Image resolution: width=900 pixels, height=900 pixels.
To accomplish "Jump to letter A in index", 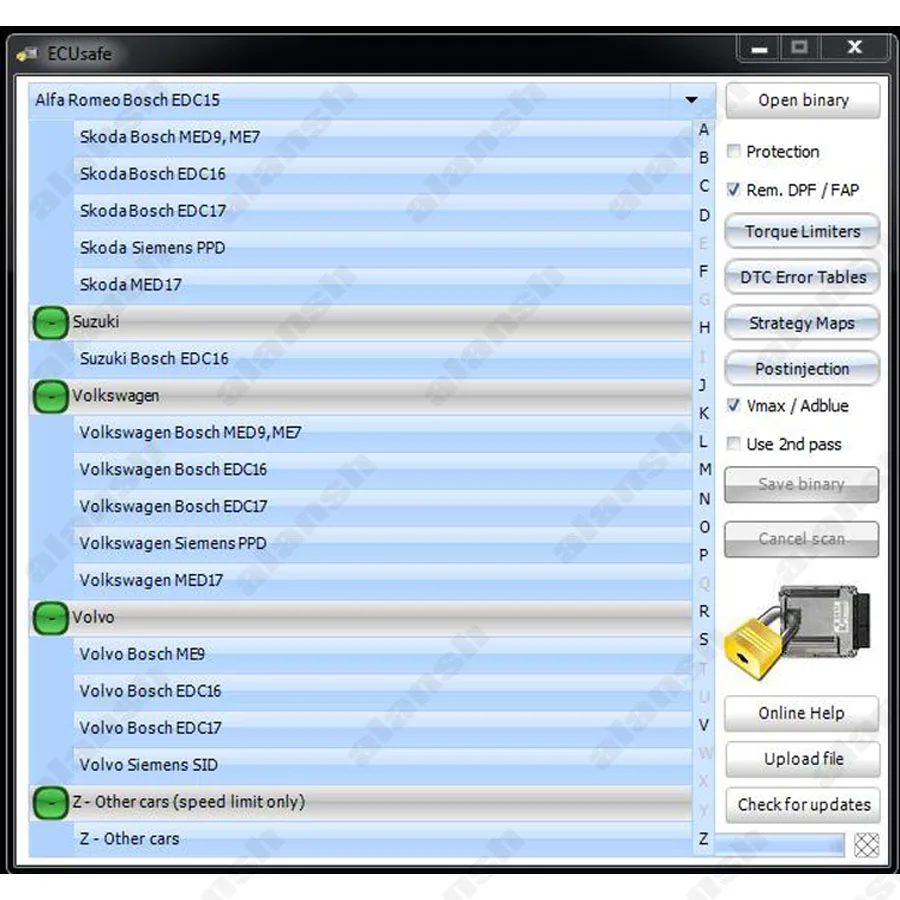I will [x=704, y=130].
